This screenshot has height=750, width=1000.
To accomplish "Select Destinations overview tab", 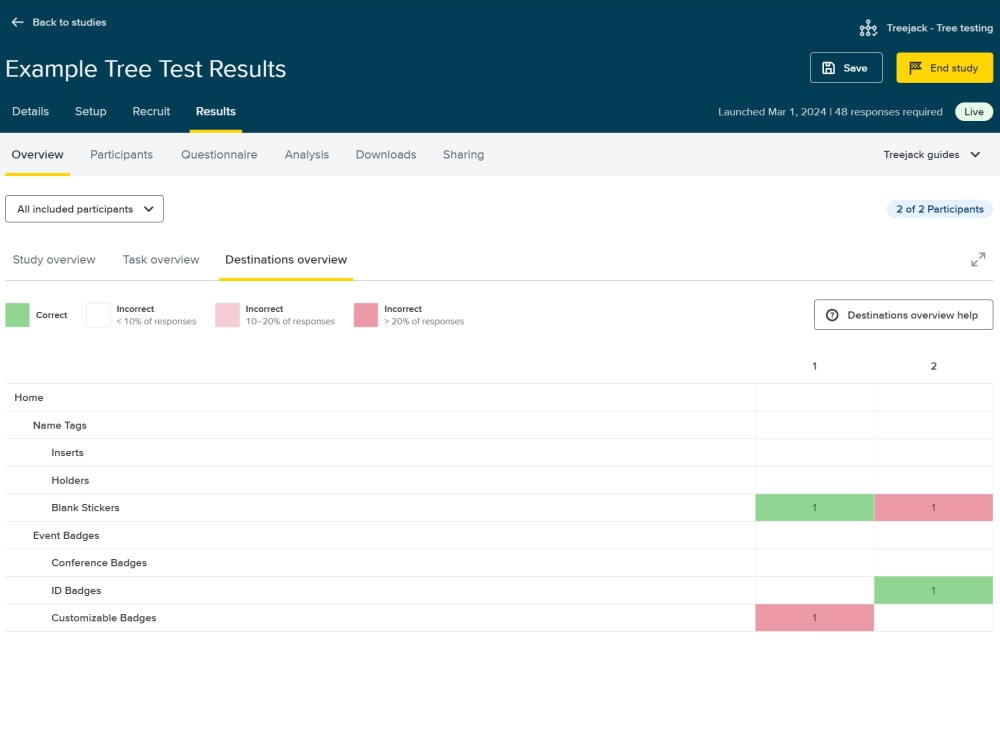I will [x=286, y=260].
